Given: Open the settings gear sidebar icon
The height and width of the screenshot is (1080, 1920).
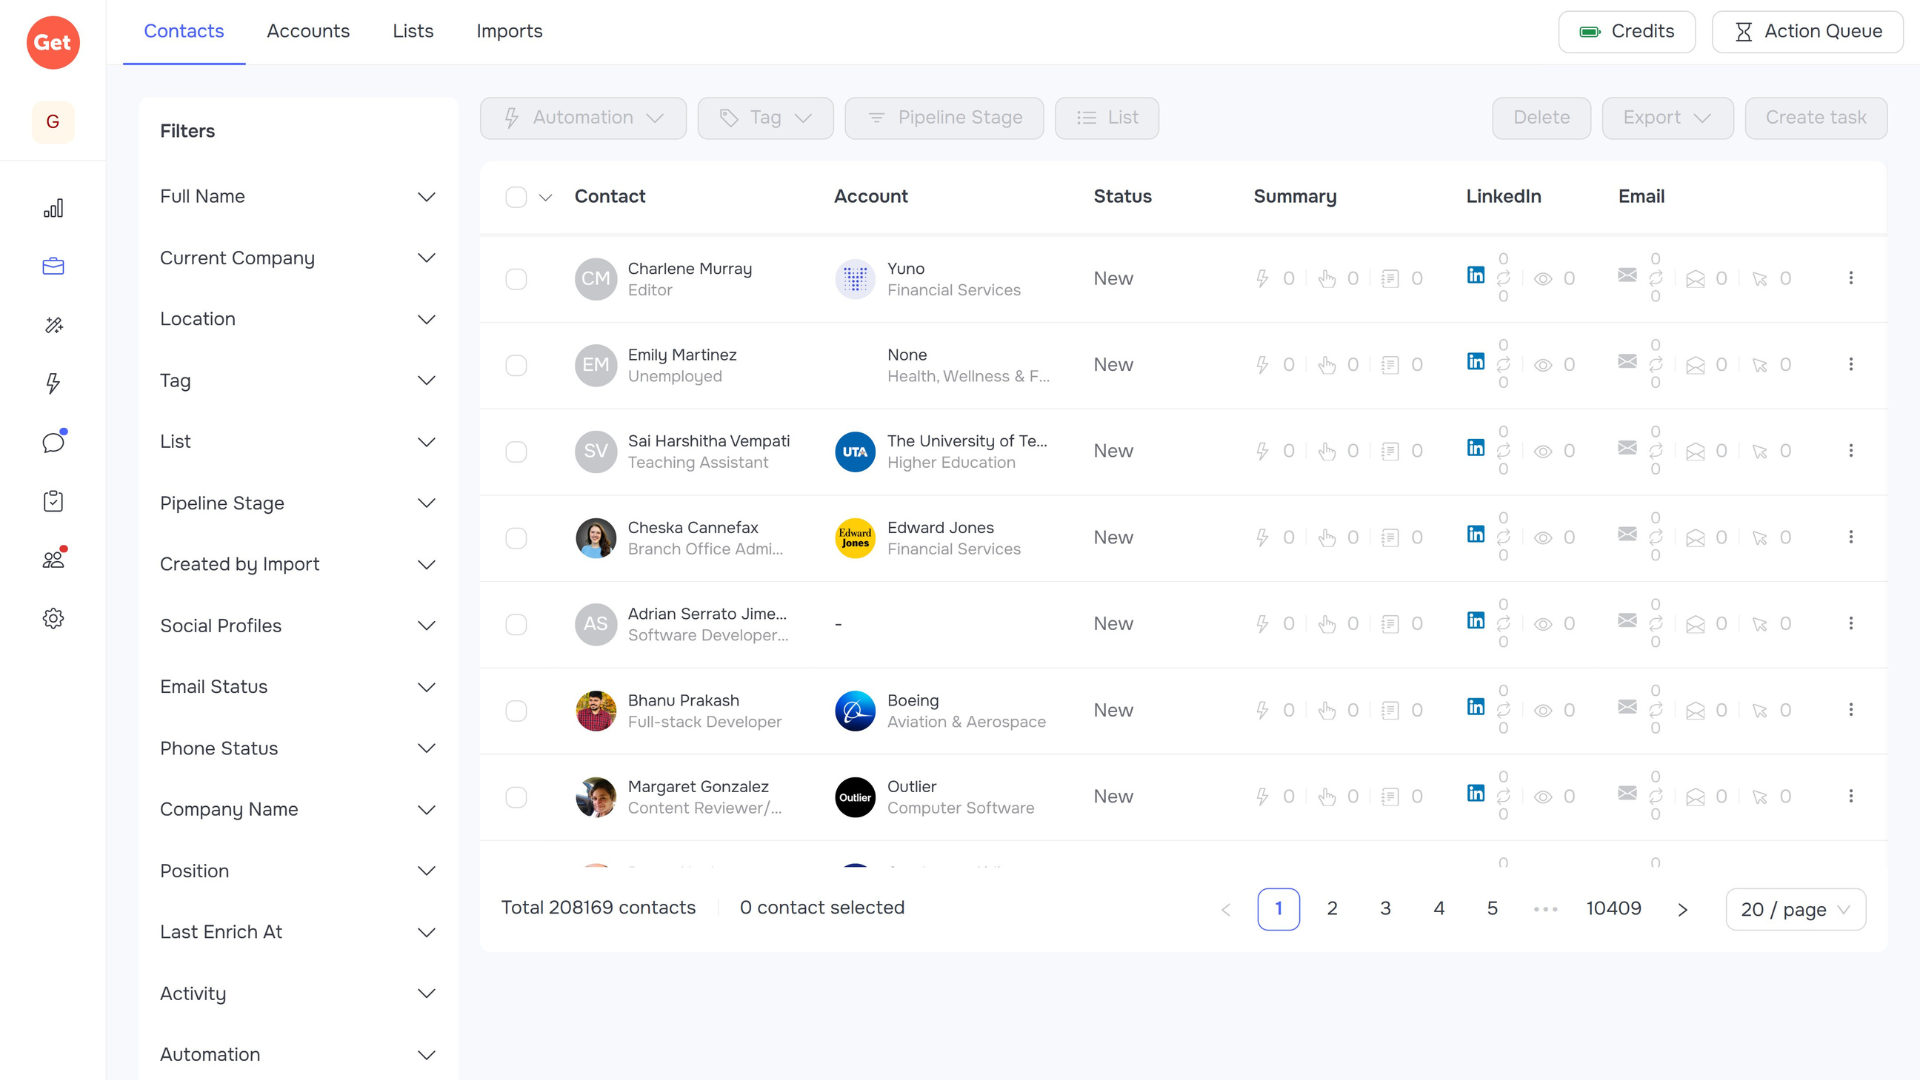Looking at the screenshot, I should 53,618.
